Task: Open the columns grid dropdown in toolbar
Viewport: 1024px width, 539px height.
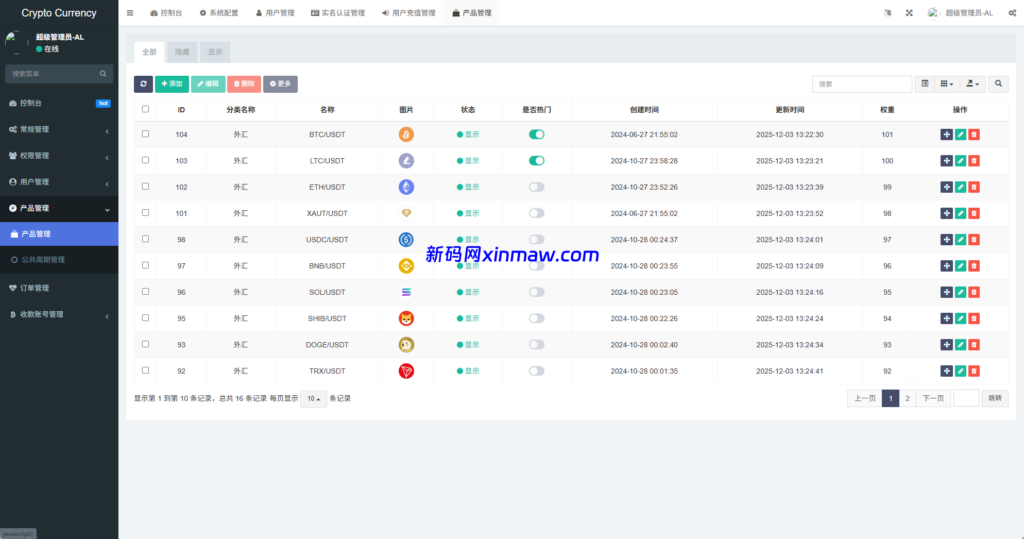Action: pos(946,84)
